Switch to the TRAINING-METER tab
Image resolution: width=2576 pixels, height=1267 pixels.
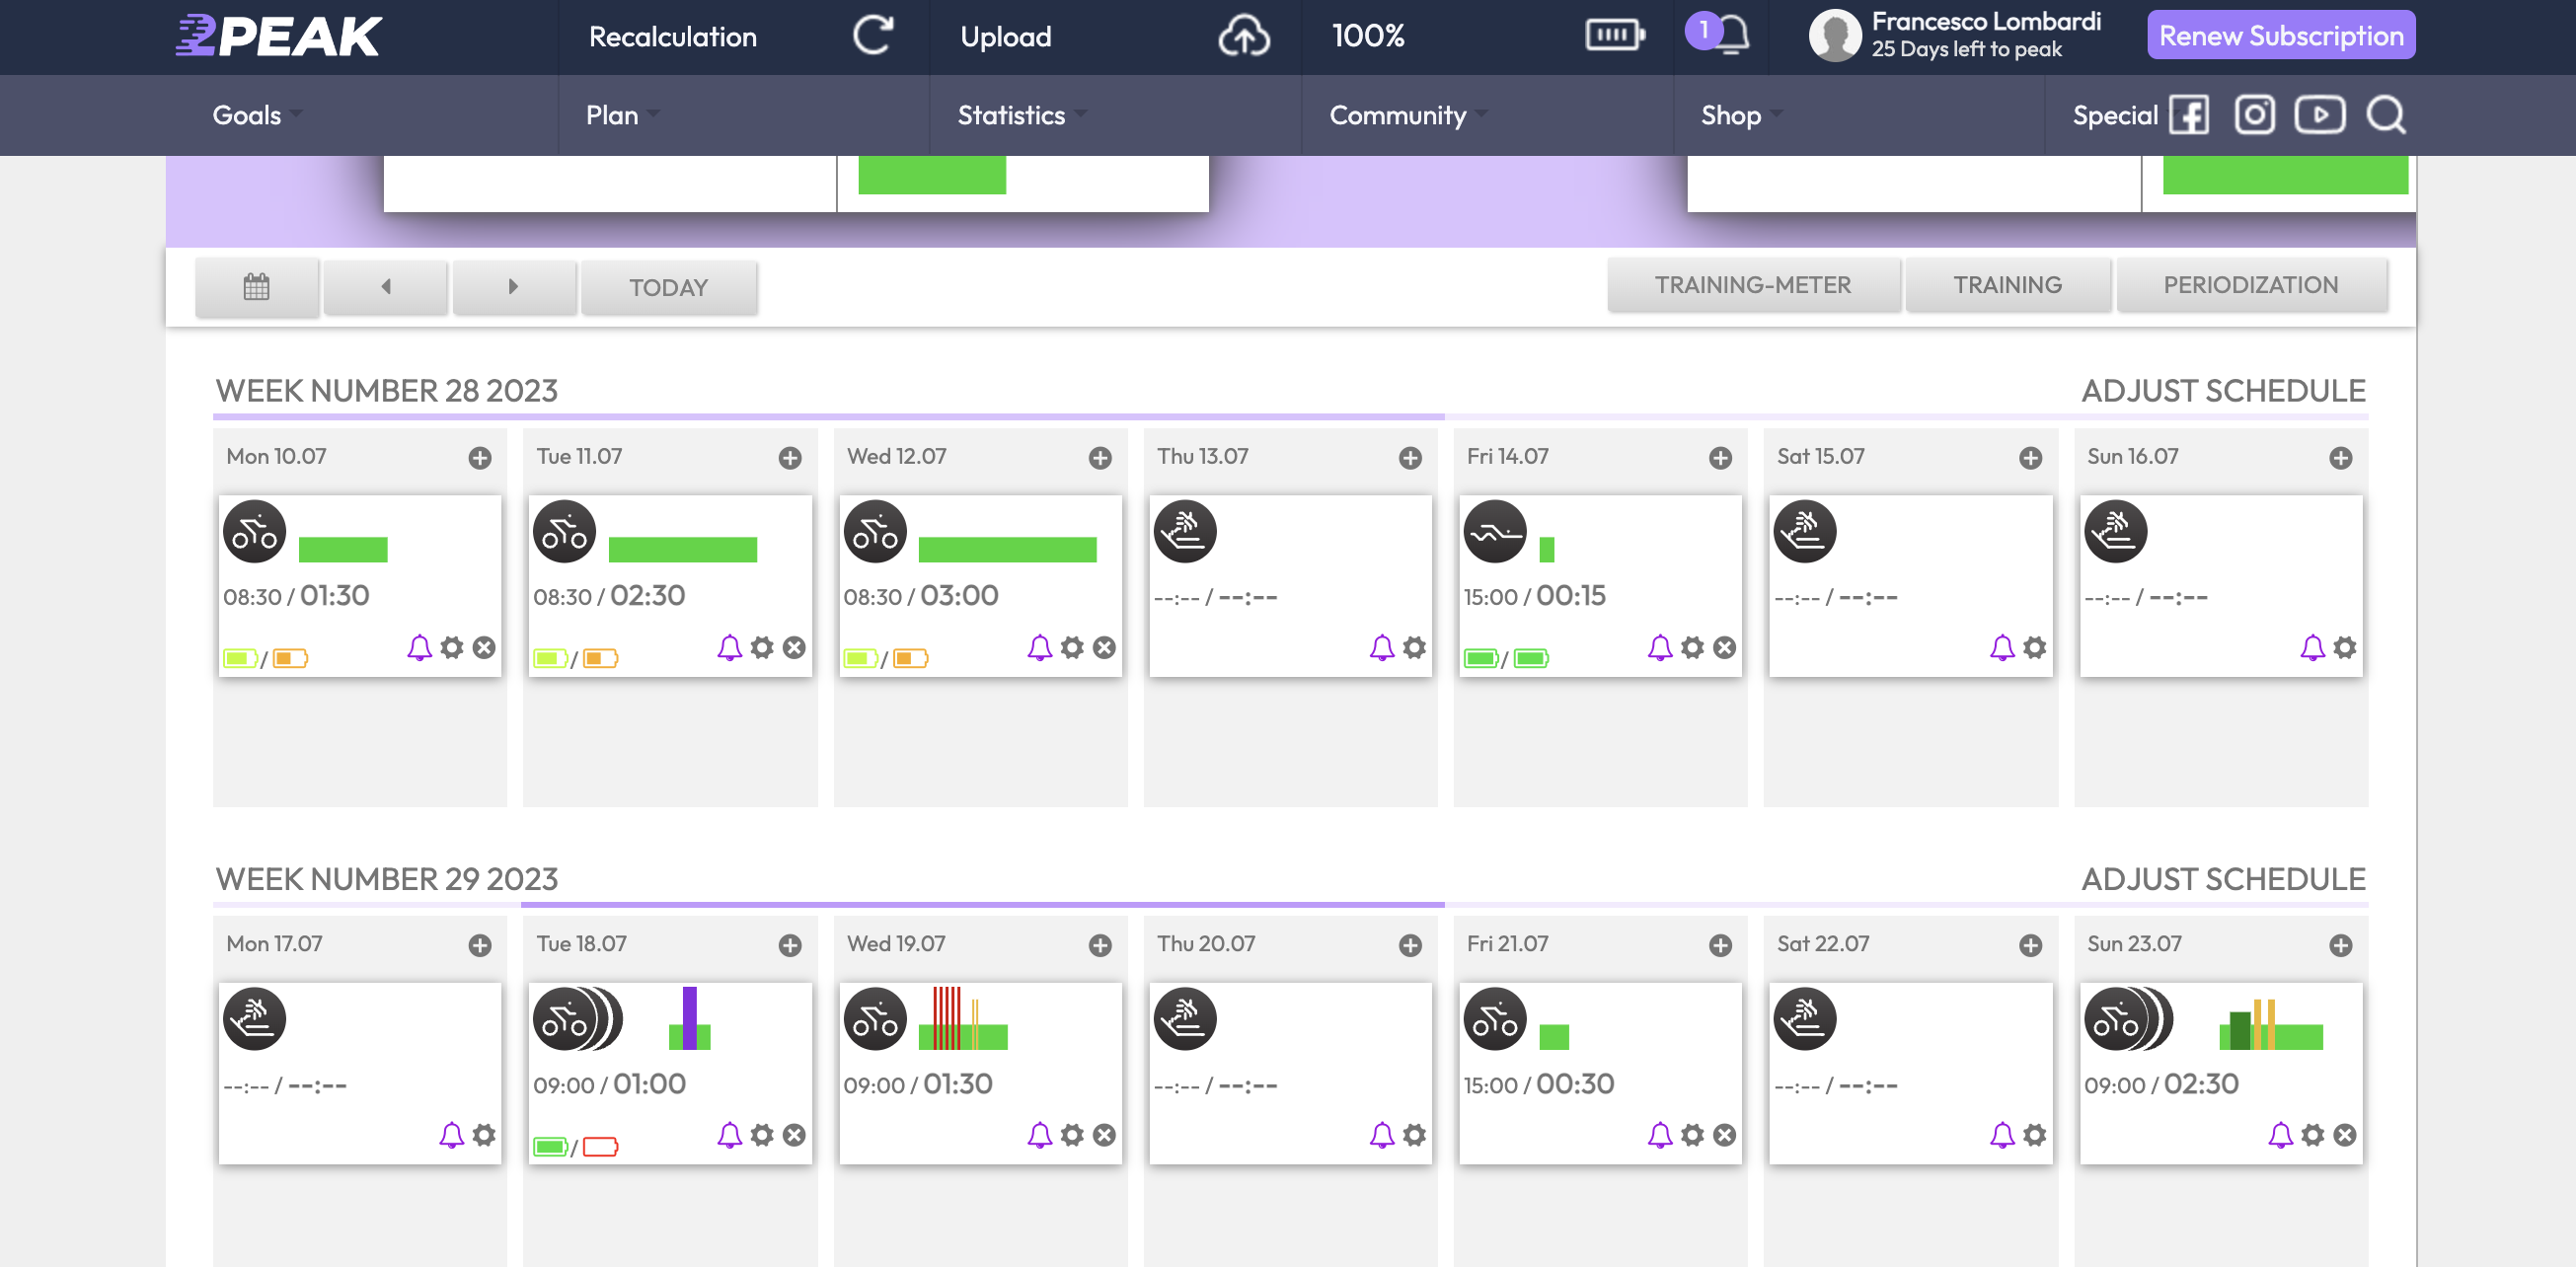1752,285
